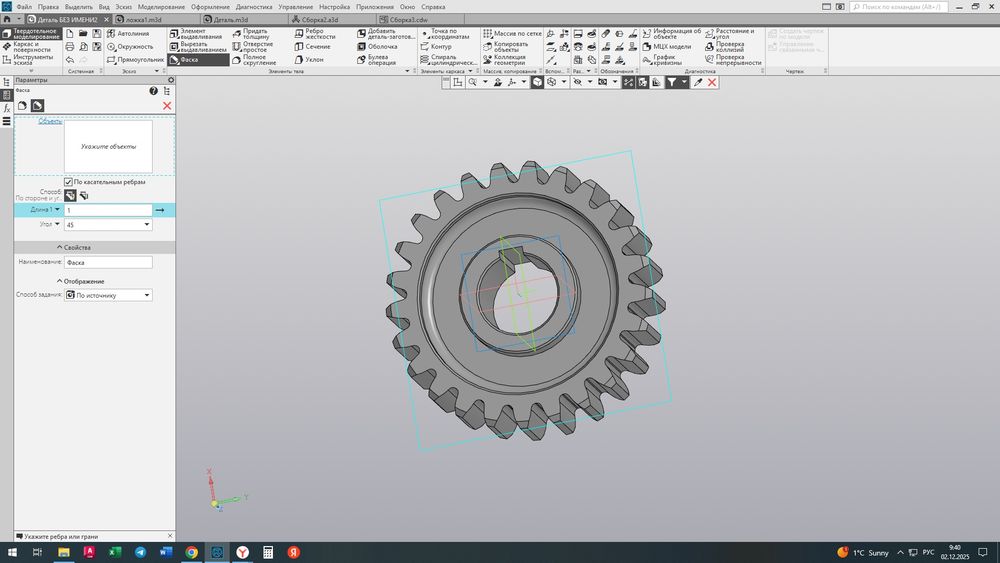Open График кривизны tool
This screenshot has width=1000, height=563.
click(x=662, y=59)
